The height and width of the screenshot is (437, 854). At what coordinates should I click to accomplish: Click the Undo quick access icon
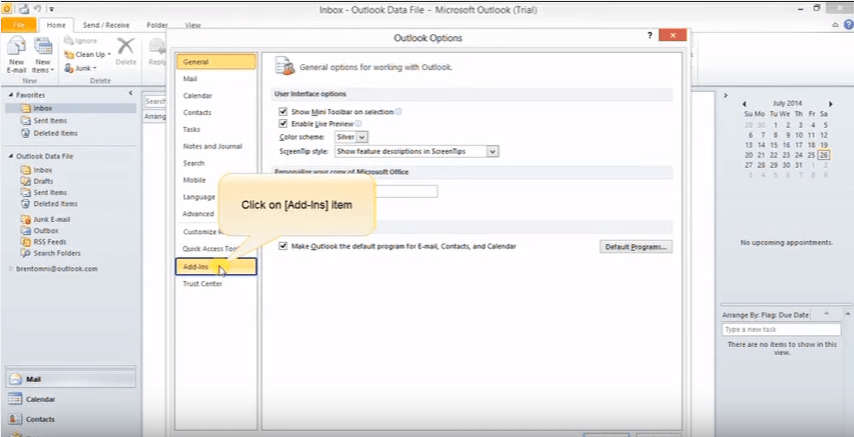[38, 9]
